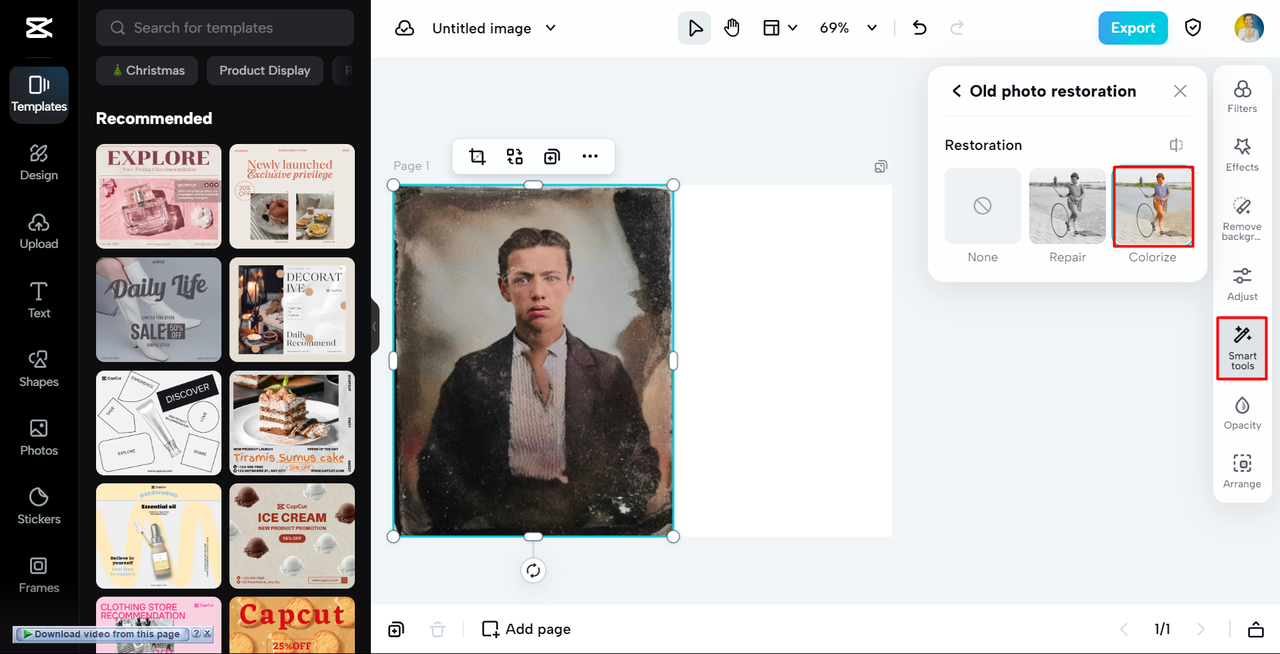Open the Effects tool
Viewport: 1280px width, 654px height.
click(1242, 155)
